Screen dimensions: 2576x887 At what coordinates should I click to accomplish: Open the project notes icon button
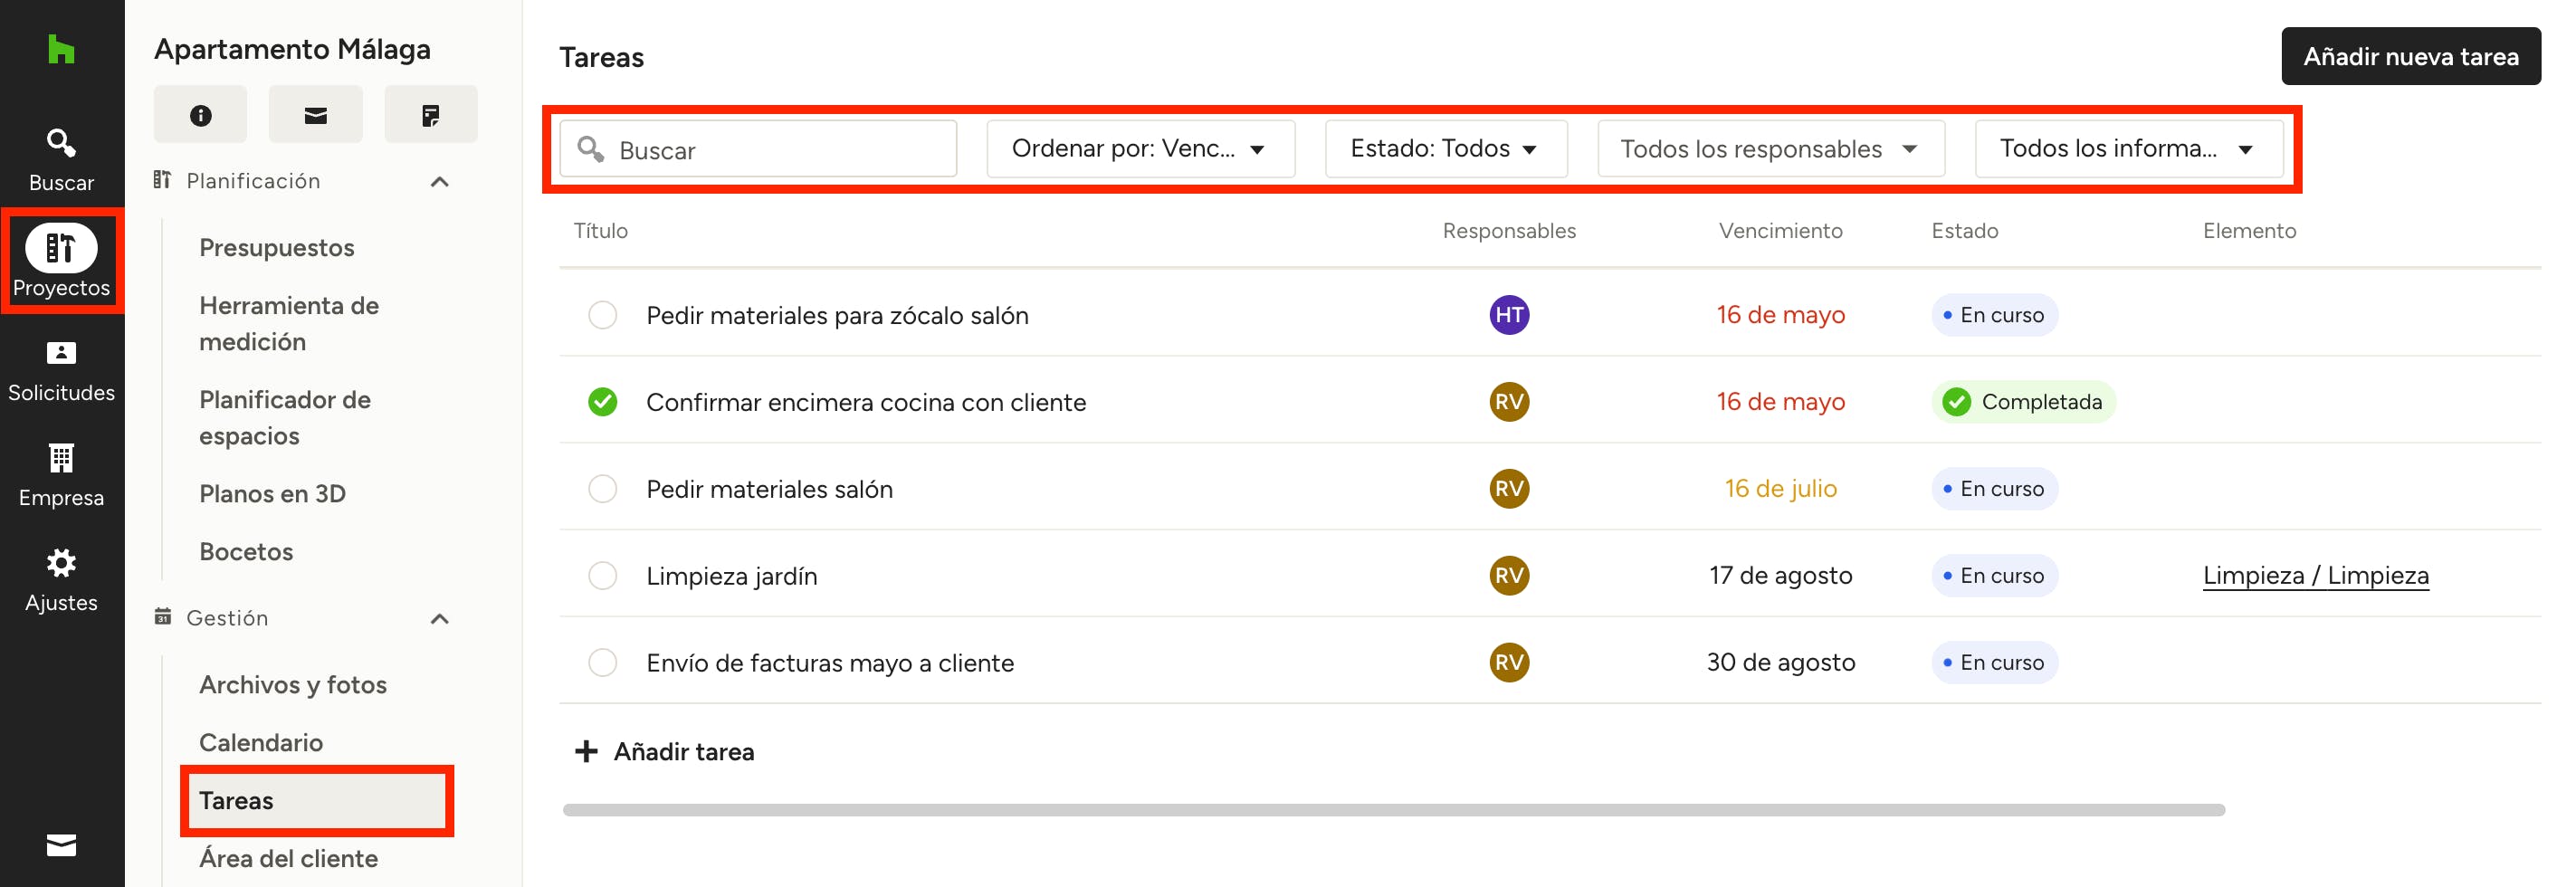pyautogui.click(x=430, y=115)
